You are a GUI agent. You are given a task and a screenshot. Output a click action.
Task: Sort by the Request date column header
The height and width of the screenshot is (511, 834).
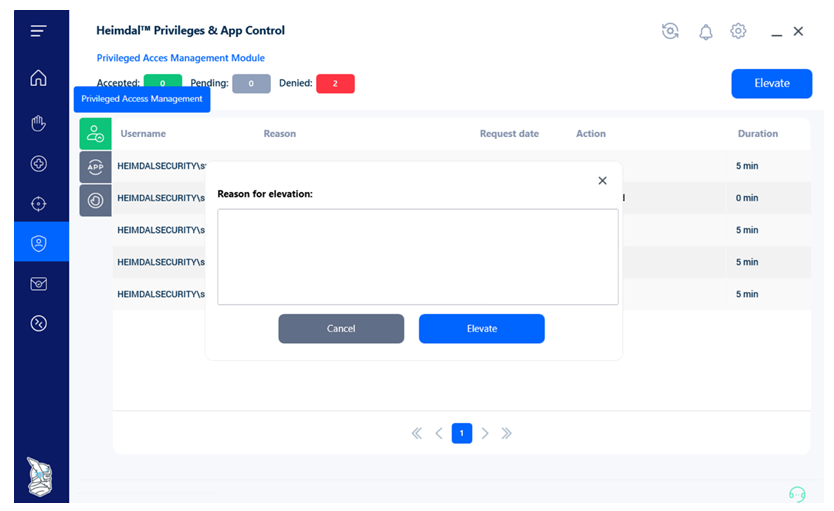point(509,133)
